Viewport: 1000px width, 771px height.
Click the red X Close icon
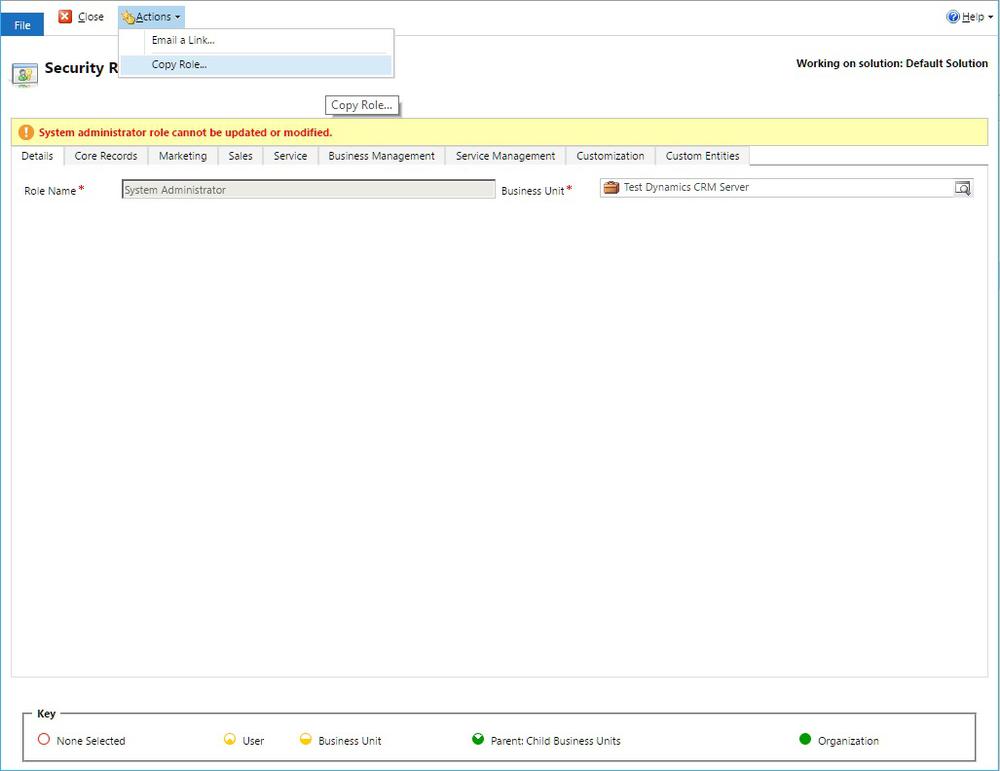click(63, 16)
